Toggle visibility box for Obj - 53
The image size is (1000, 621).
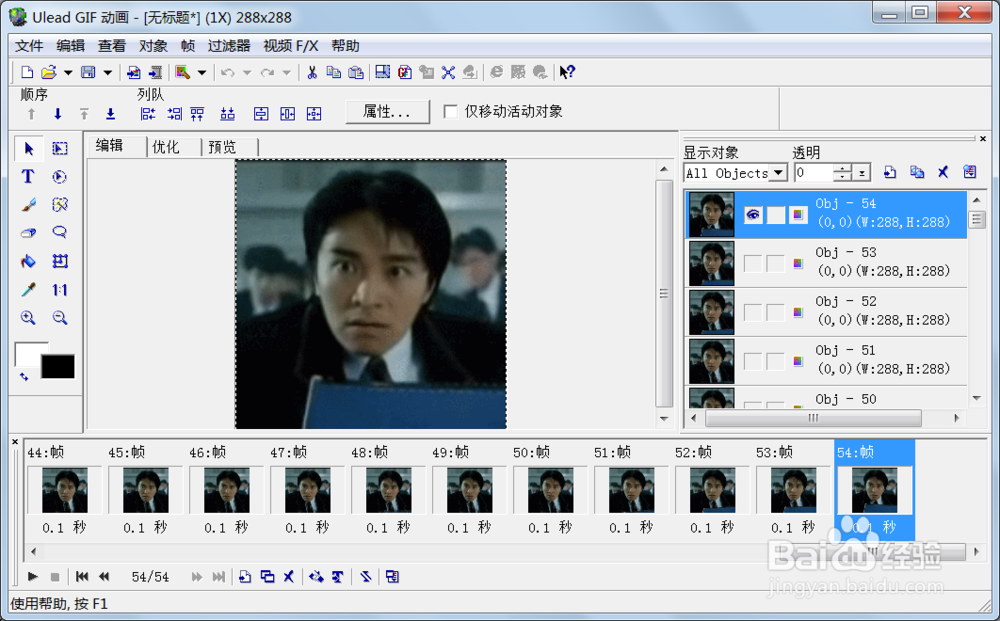(753, 263)
